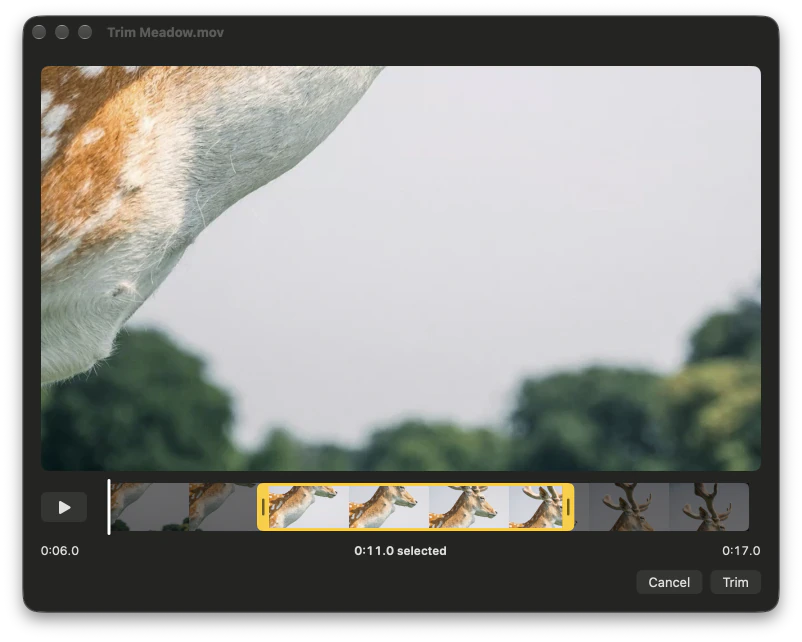
Task: Minimize the trim window
Action: pyautogui.click(x=62, y=32)
